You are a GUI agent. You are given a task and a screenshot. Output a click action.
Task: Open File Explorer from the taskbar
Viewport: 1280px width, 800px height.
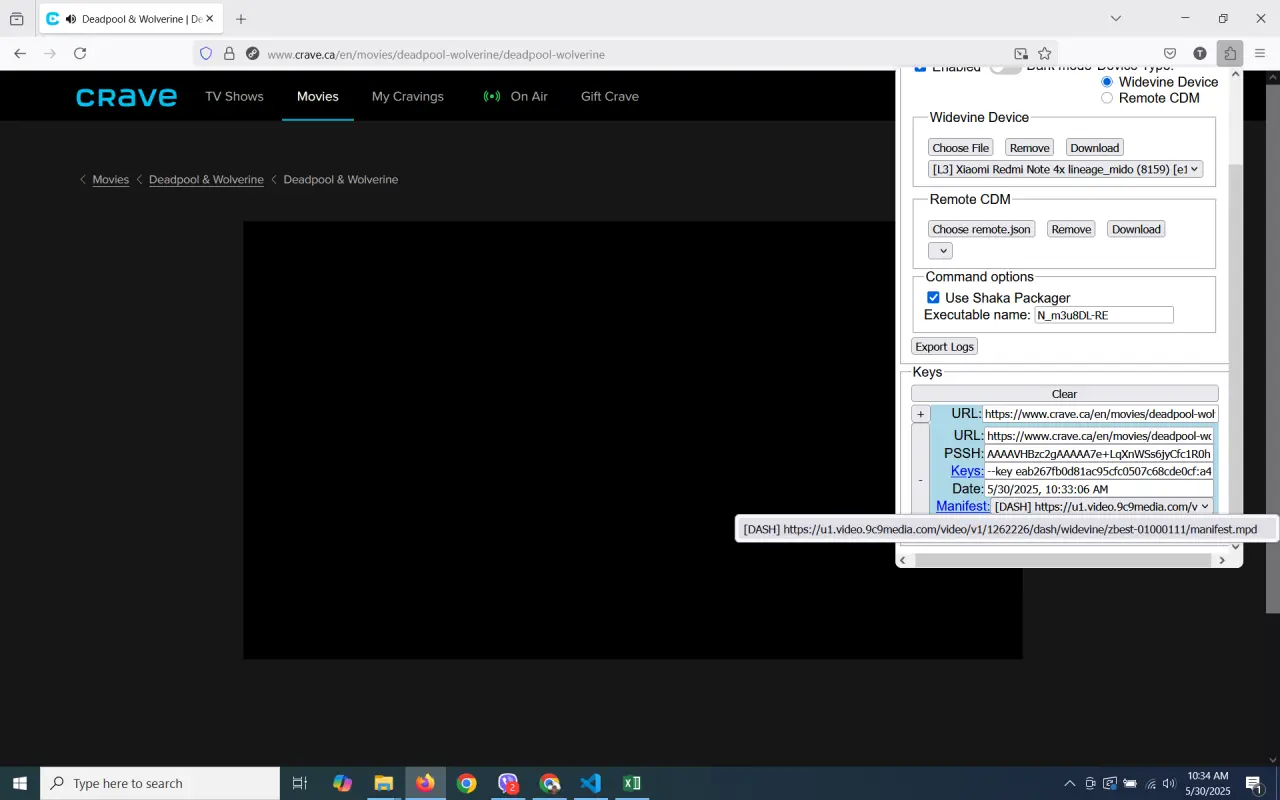coord(384,783)
